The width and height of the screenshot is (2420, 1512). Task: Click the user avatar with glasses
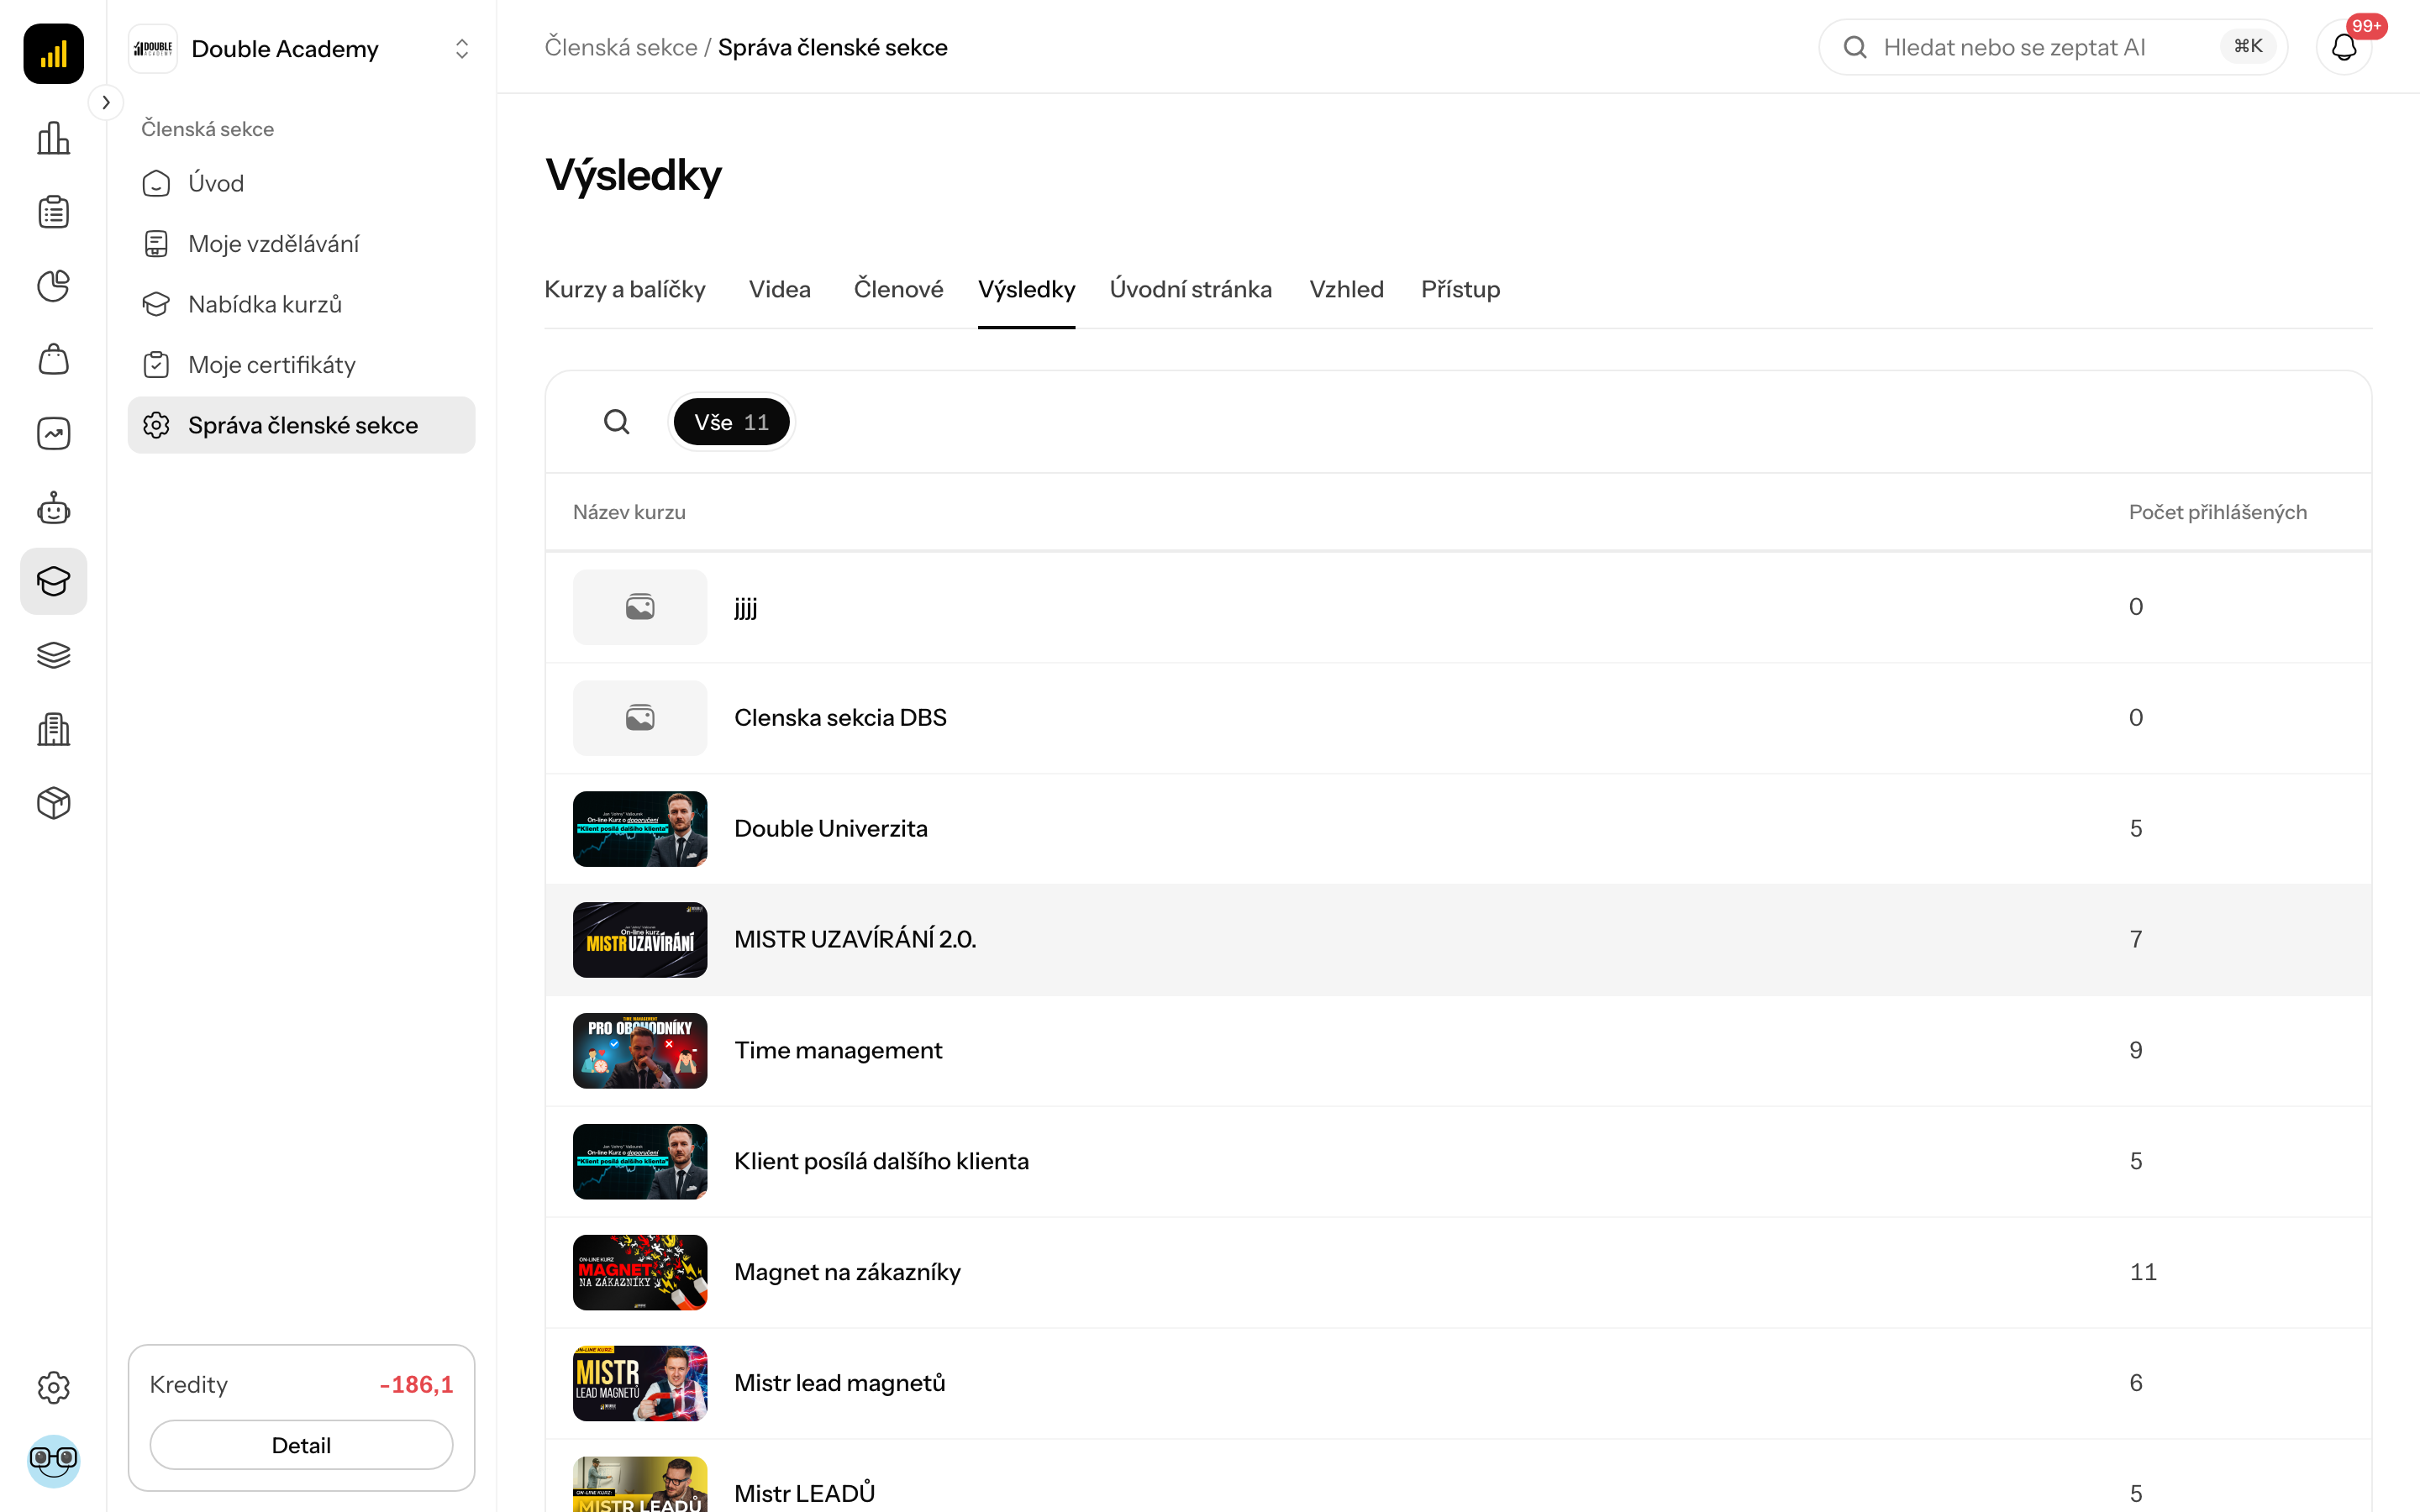click(53, 1461)
